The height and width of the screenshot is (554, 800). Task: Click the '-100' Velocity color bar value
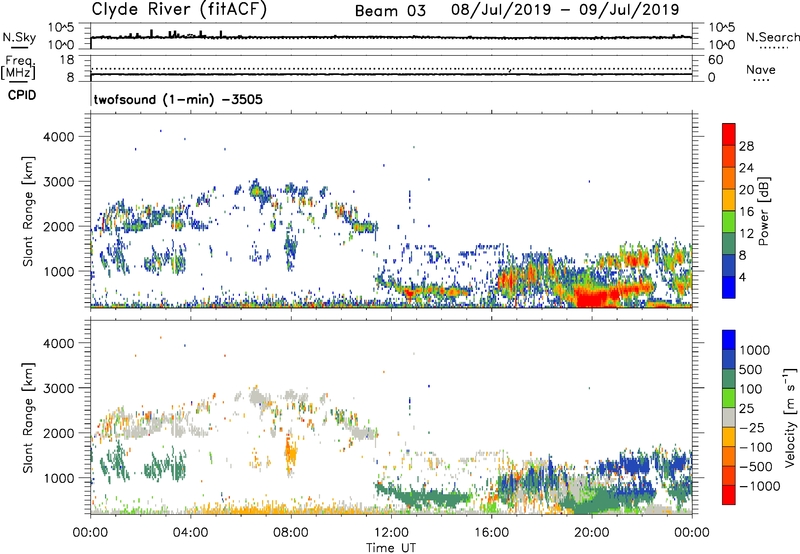756,447
